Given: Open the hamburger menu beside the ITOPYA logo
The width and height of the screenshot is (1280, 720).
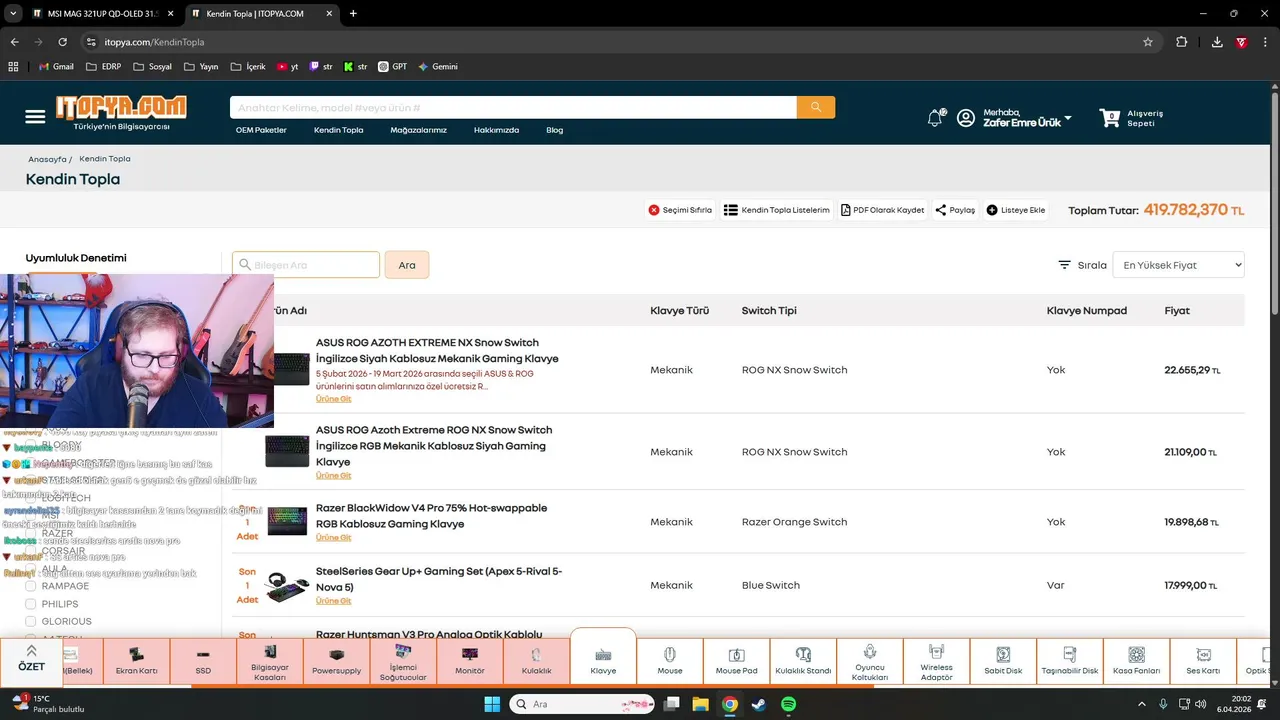Looking at the screenshot, I should tap(35, 117).
